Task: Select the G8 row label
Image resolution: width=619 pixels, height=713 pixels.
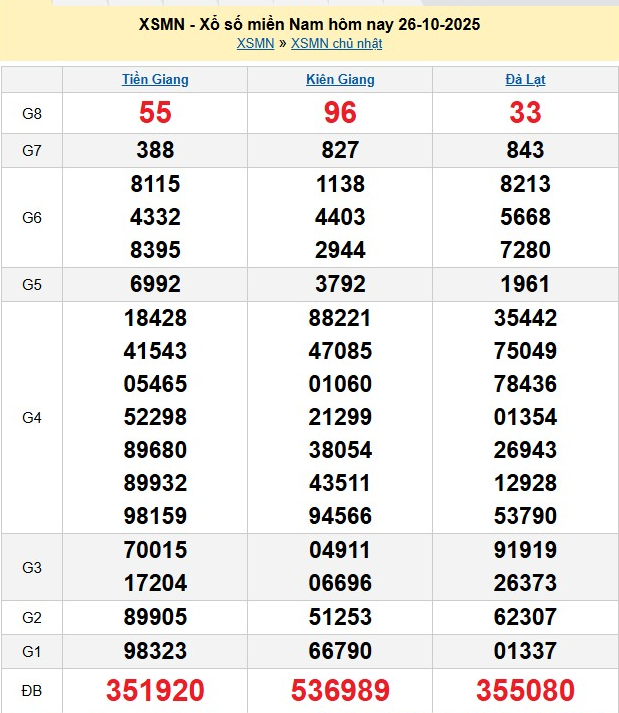Action: click(x=32, y=114)
